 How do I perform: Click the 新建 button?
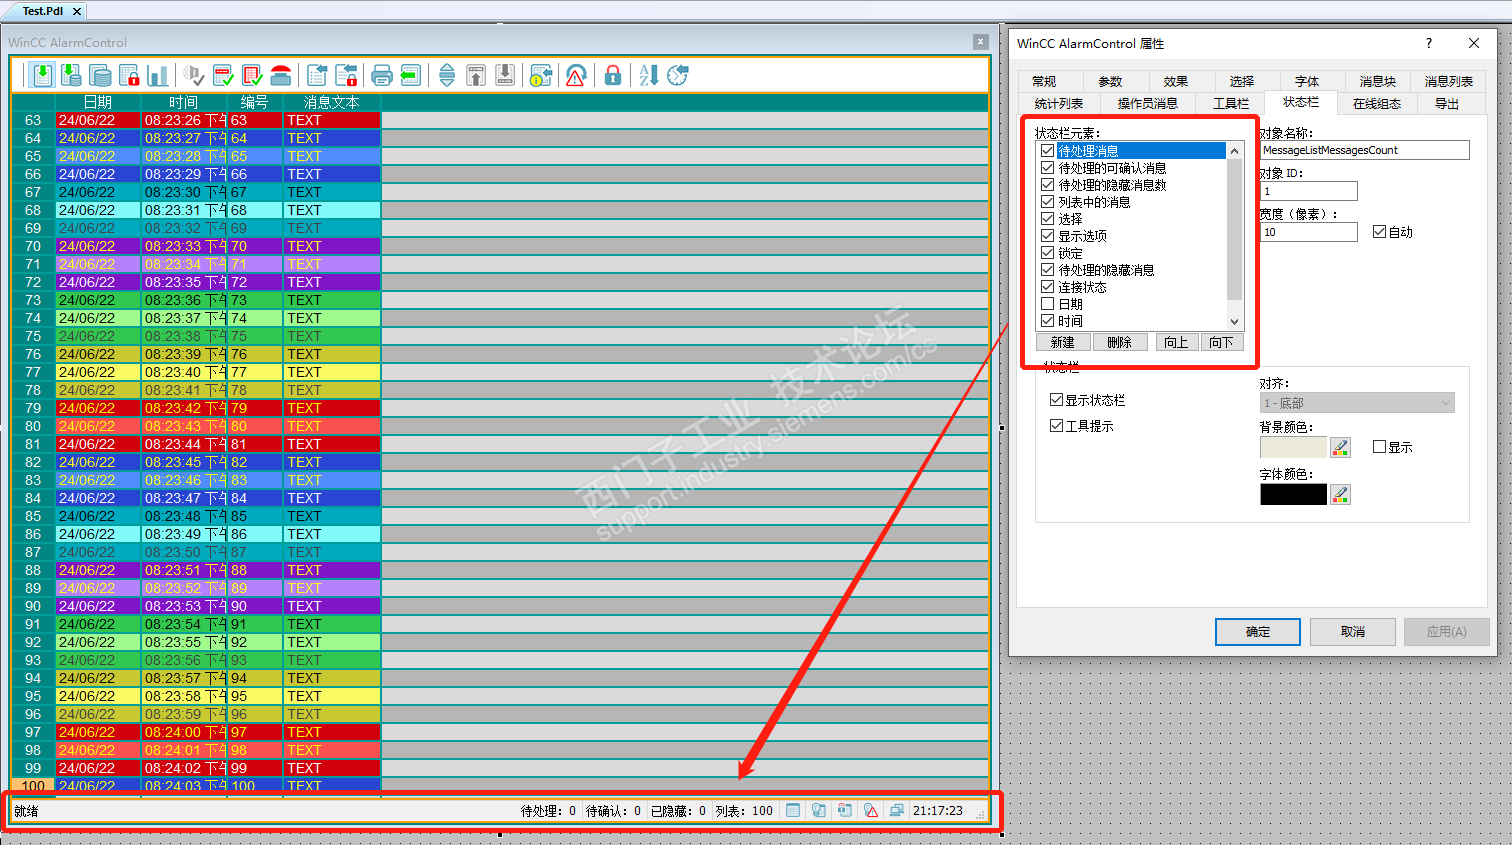point(1063,342)
